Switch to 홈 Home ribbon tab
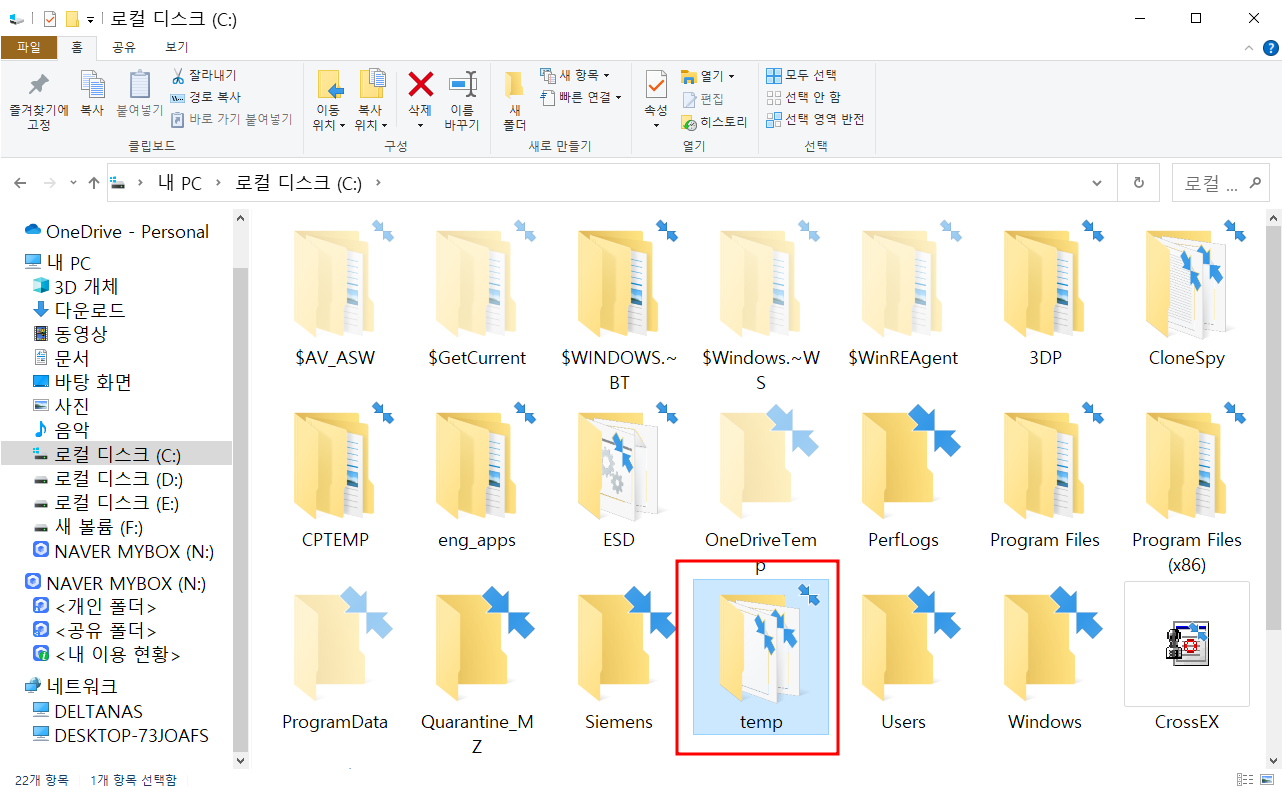The height and width of the screenshot is (793, 1283). coord(77,47)
